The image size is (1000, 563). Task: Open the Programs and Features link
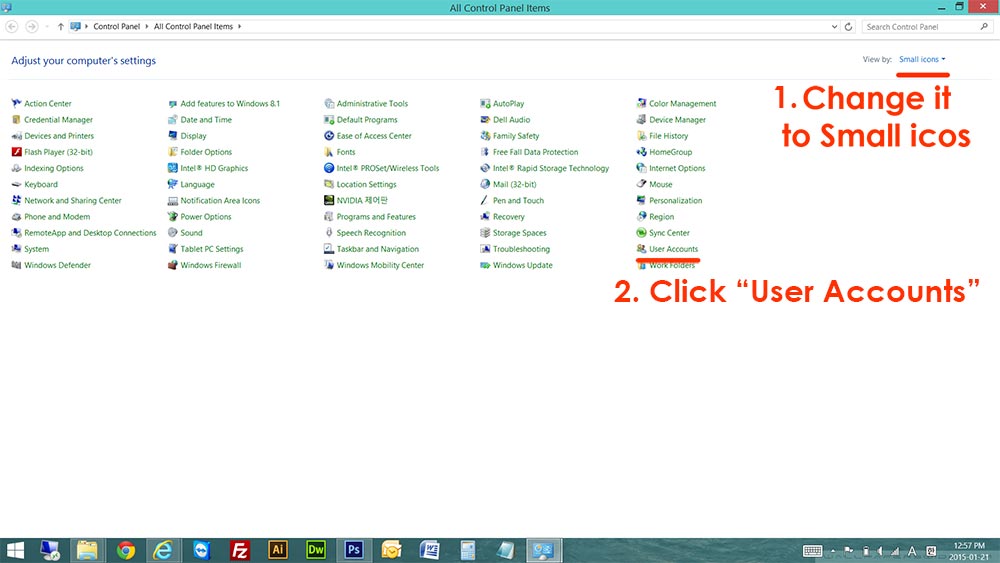coord(376,217)
